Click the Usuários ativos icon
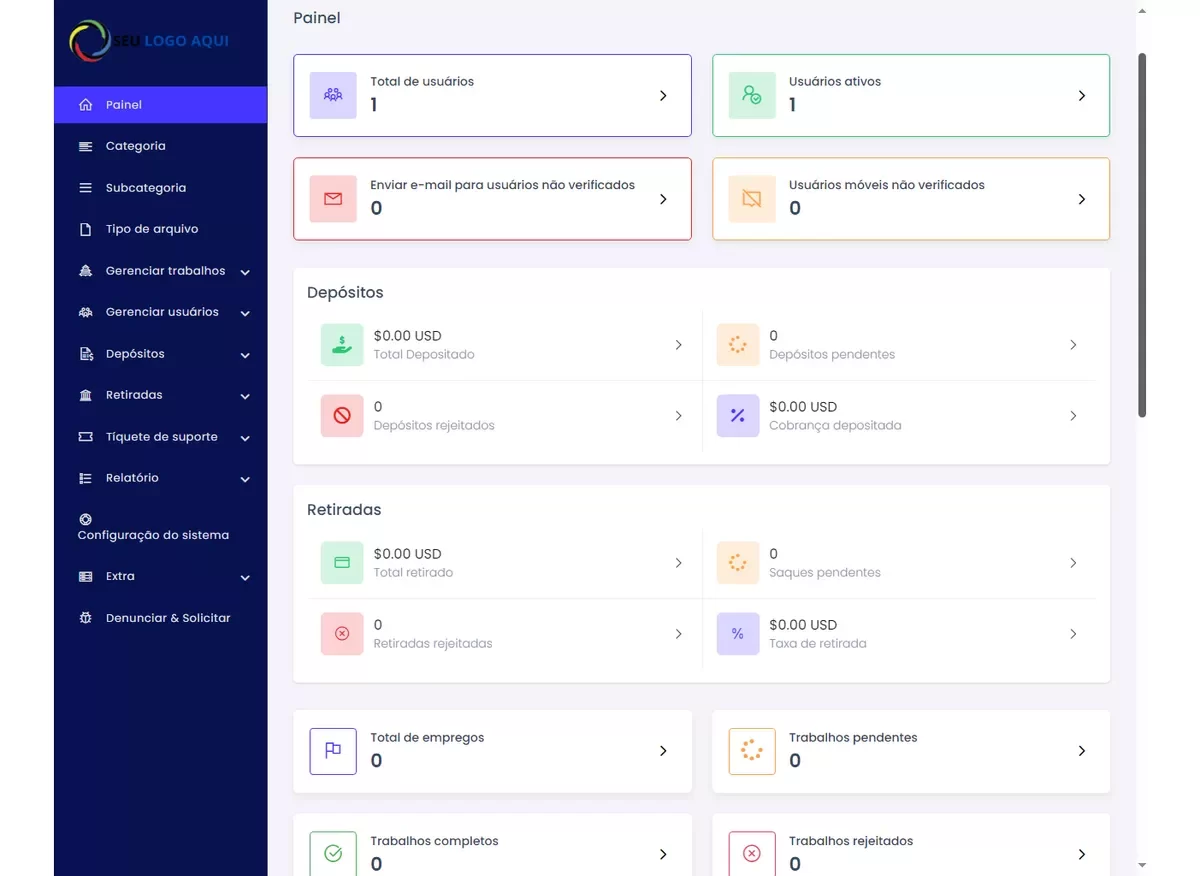The width and height of the screenshot is (1200, 876). pyautogui.click(x=751, y=95)
